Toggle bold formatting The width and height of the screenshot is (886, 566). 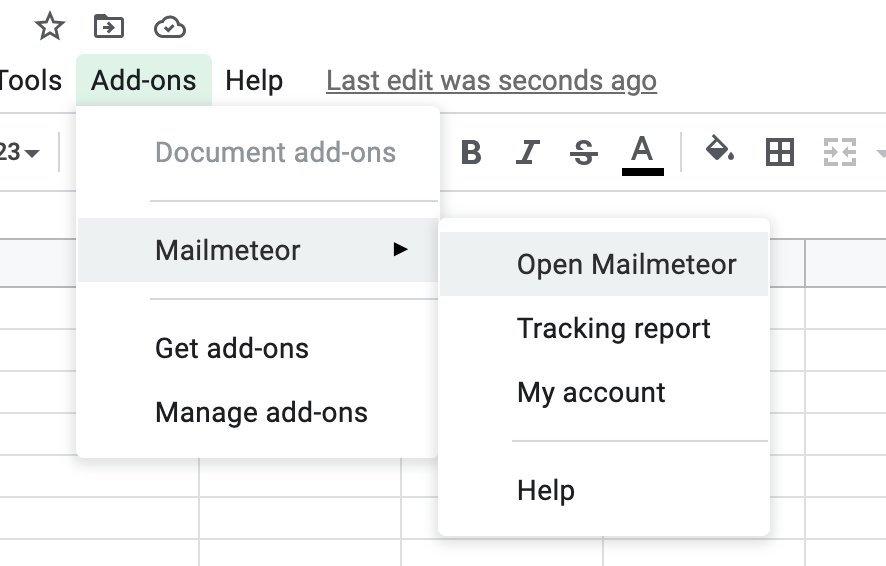pos(471,153)
